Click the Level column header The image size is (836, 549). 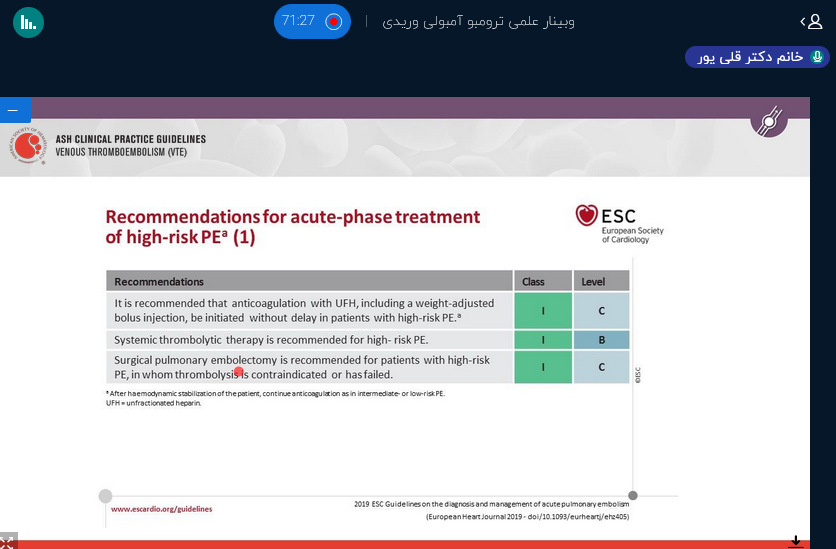click(601, 281)
